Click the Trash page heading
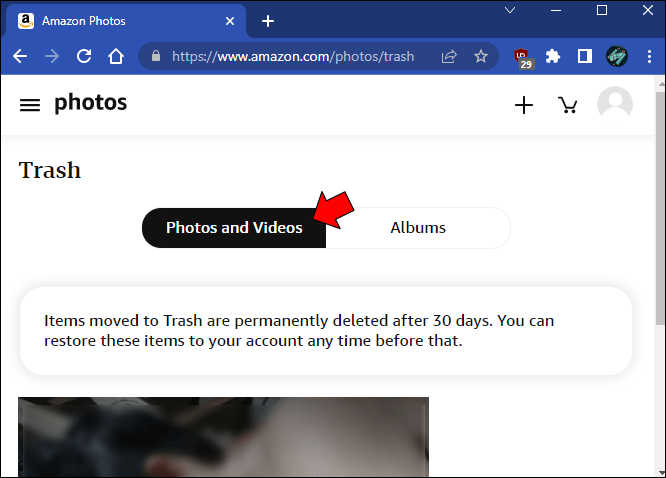Screen dimensions: 666x478 [50, 170]
